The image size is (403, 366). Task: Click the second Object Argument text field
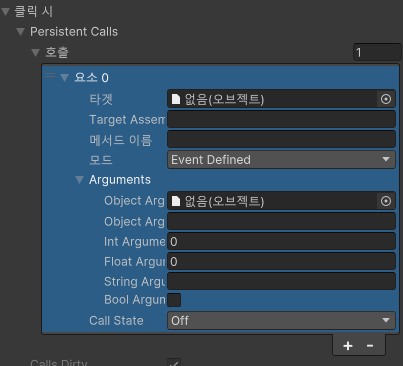tap(281, 221)
